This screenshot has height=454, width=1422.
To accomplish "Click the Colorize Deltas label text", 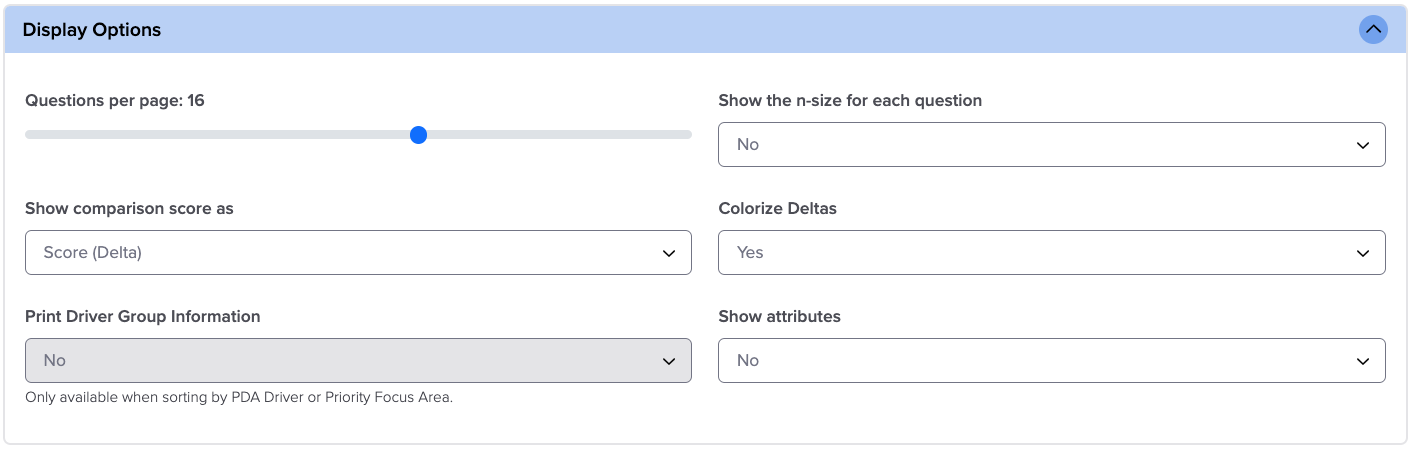I will coord(777,208).
